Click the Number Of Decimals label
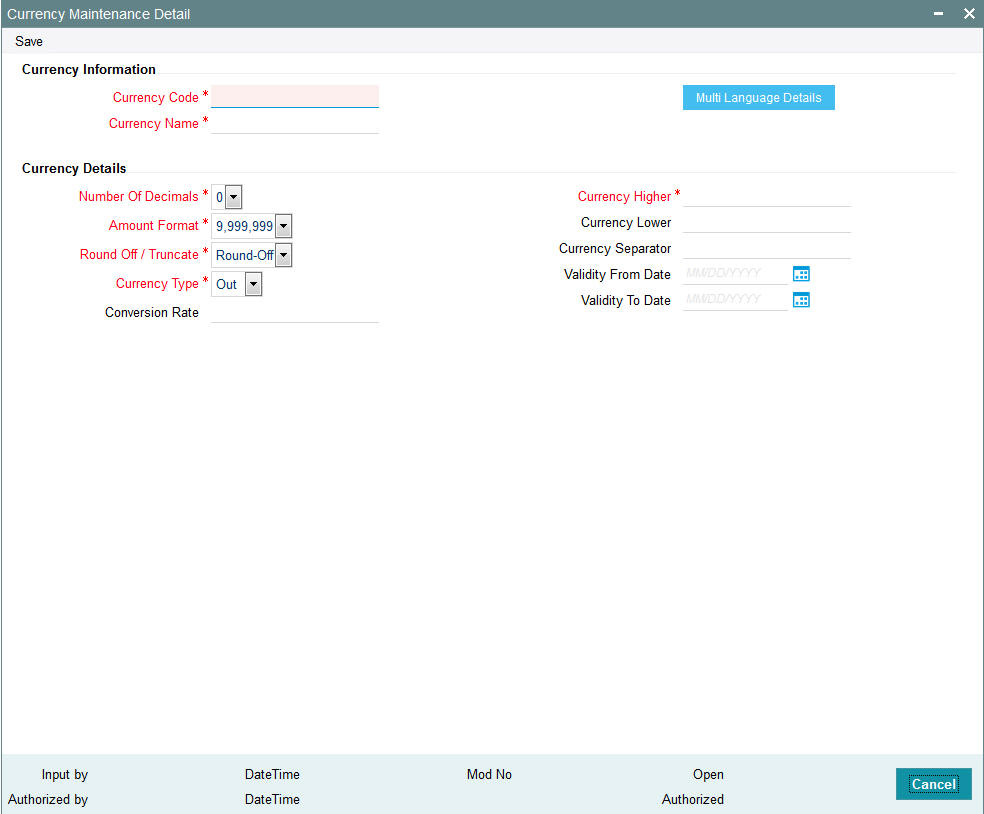This screenshot has width=984, height=814. click(139, 196)
